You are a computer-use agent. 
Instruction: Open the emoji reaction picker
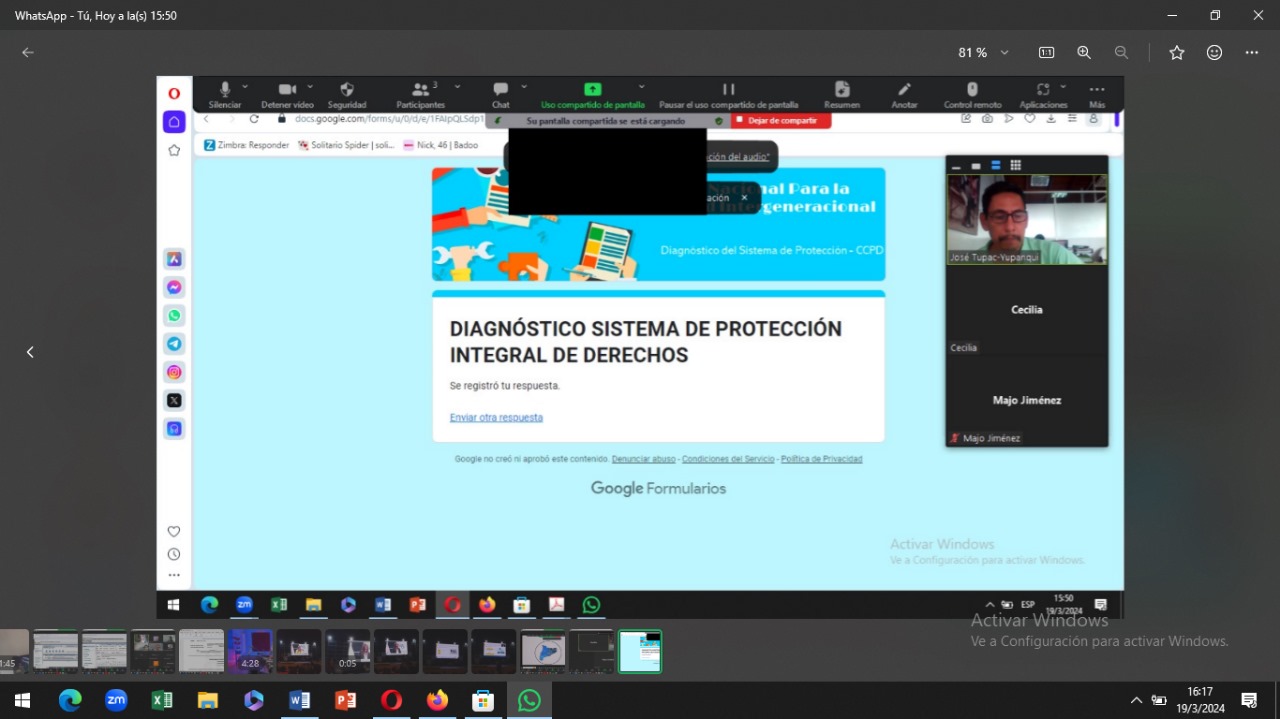pos(1214,53)
